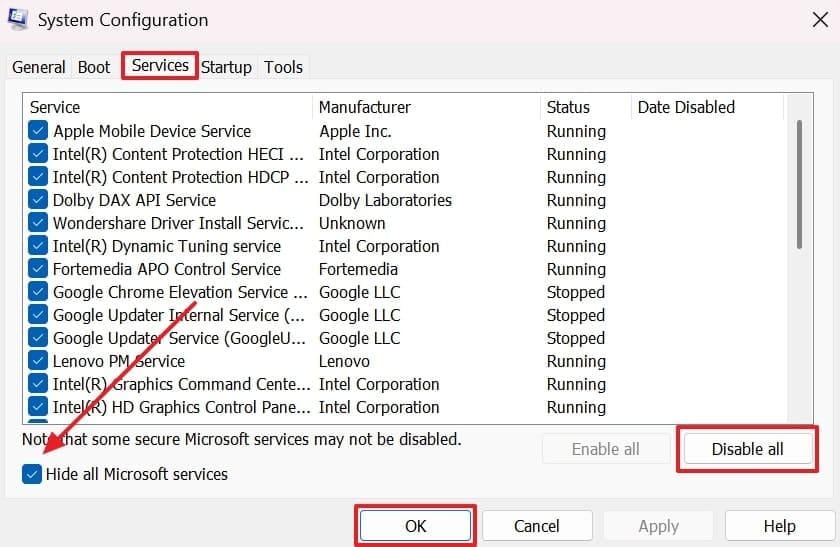Close the System Configuration window
Screen dimensions: 840x547
[820, 20]
